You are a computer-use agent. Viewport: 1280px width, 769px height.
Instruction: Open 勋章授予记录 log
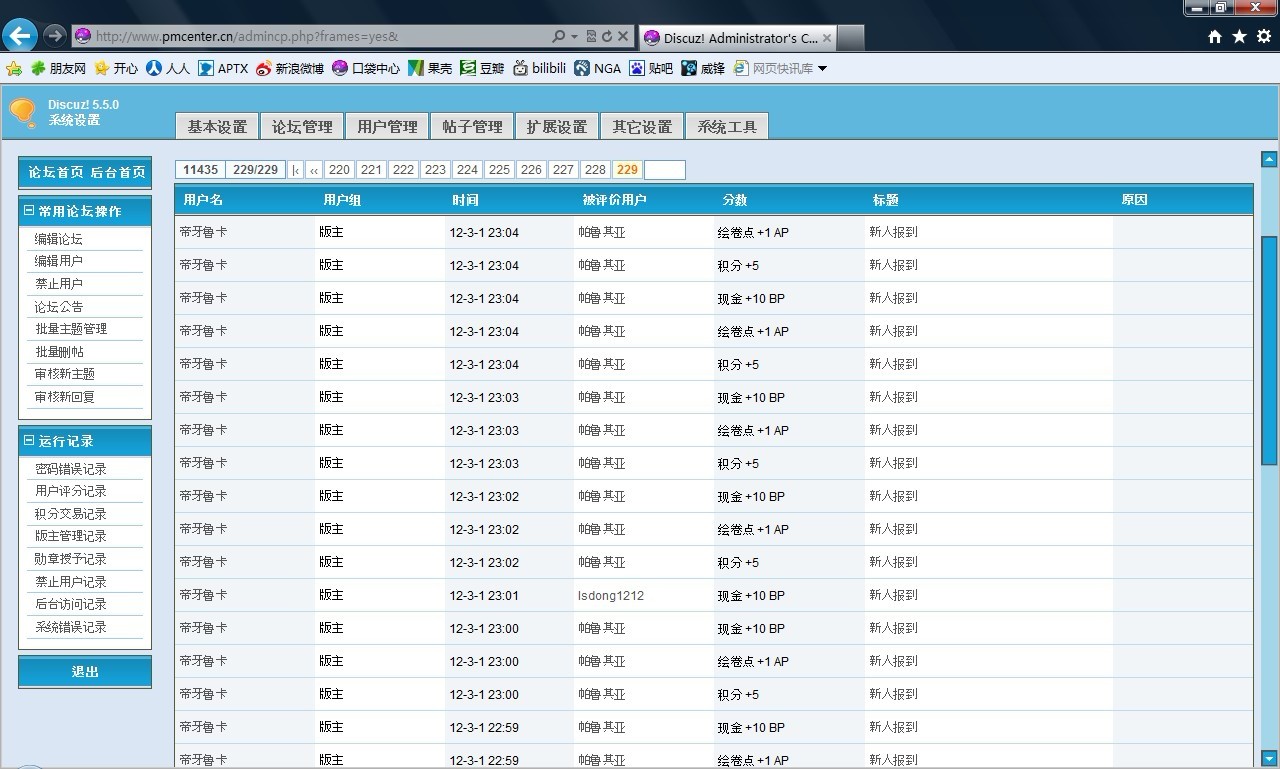coord(70,559)
